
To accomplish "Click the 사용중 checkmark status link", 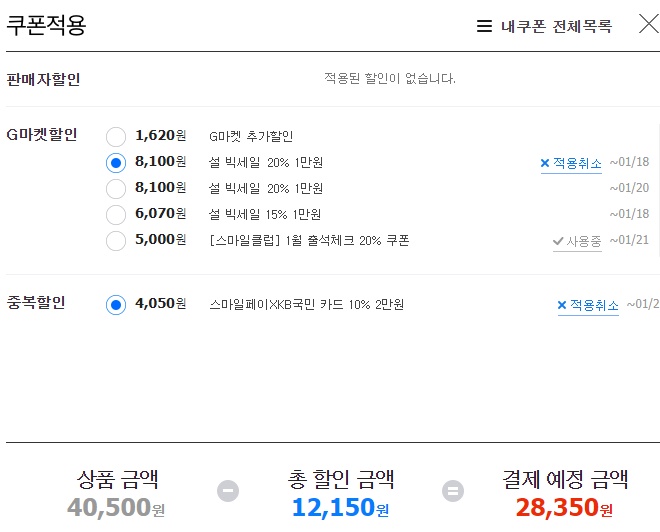I will (x=577, y=242).
